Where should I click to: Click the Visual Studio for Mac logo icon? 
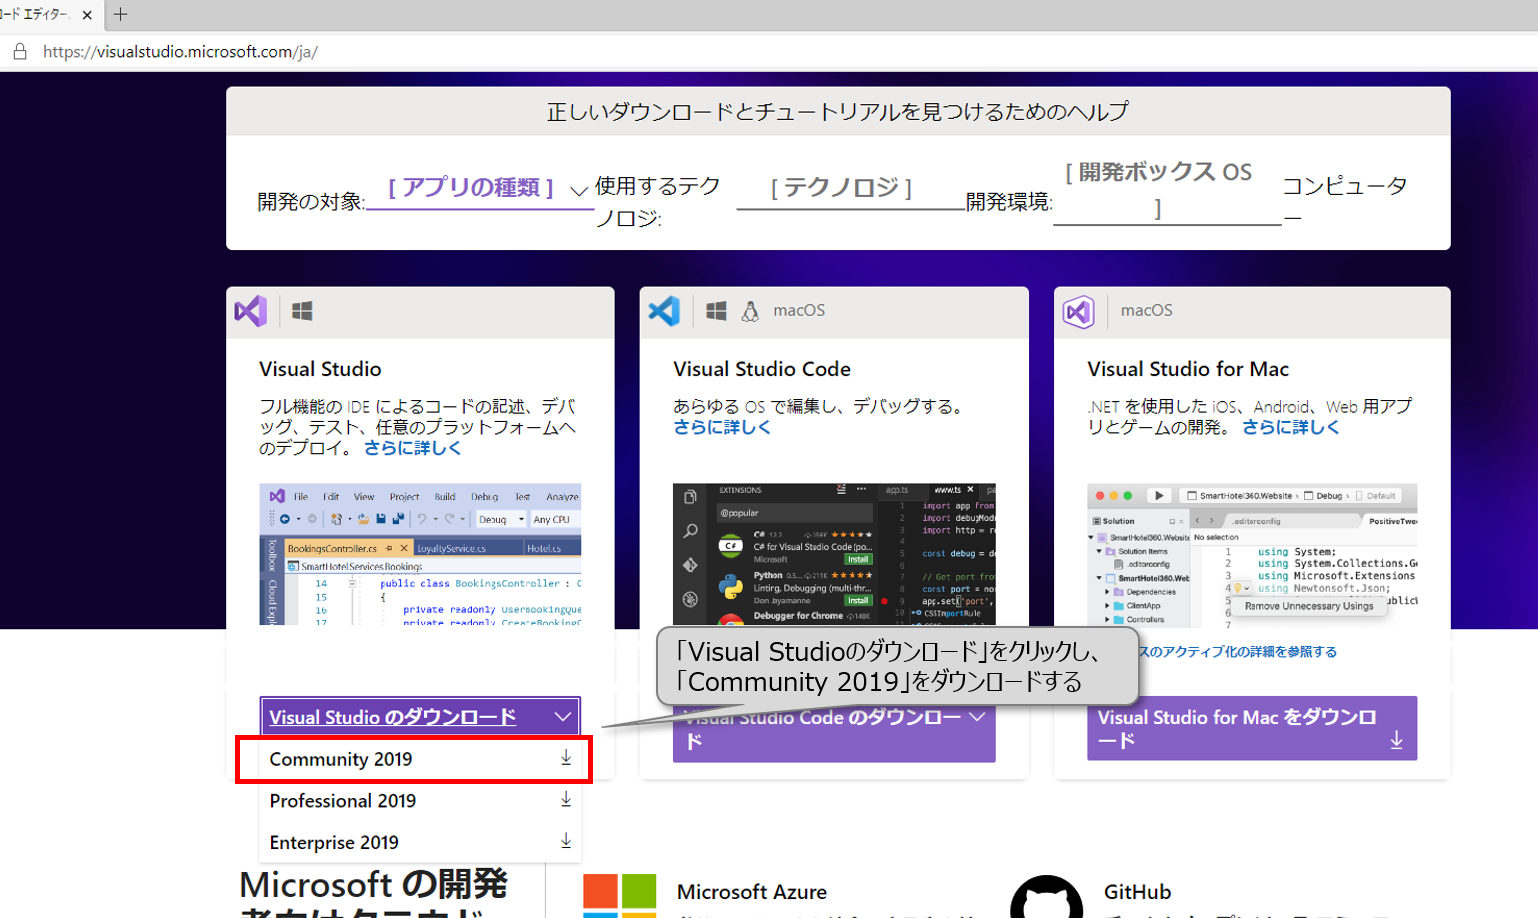(1079, 311)
